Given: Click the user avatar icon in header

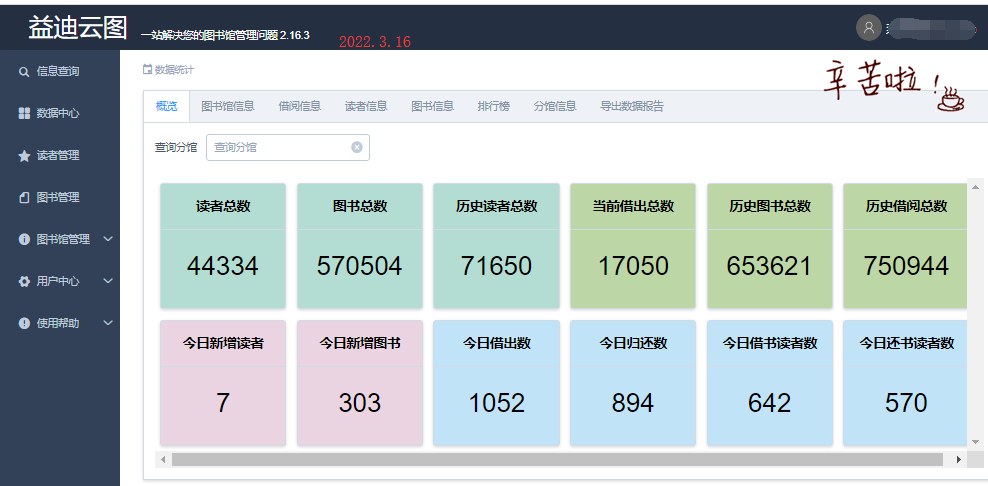Looking at the screenshot, I should [868, 28].
